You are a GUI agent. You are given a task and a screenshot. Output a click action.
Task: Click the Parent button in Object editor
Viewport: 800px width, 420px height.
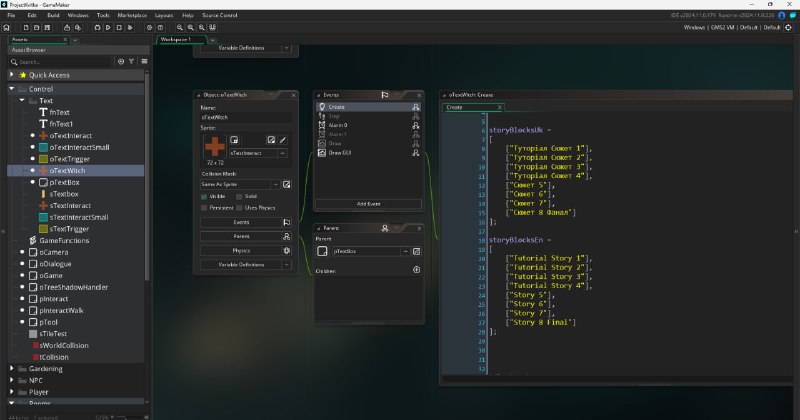pos(241,236)
